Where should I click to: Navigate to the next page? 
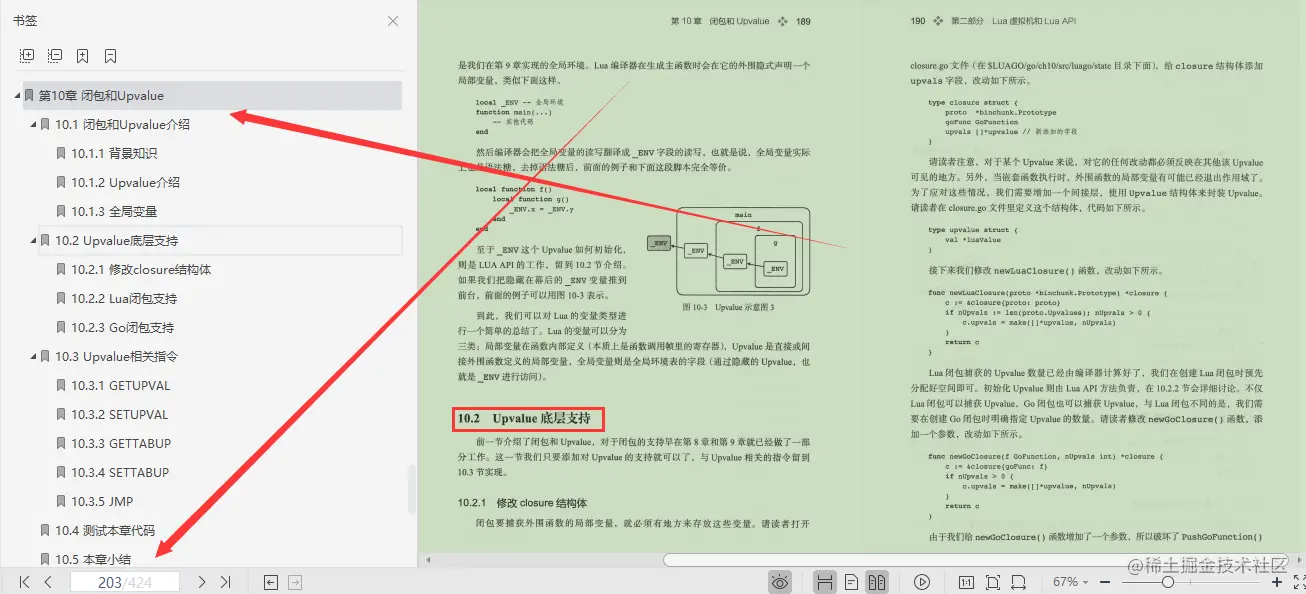pos(200,581)
